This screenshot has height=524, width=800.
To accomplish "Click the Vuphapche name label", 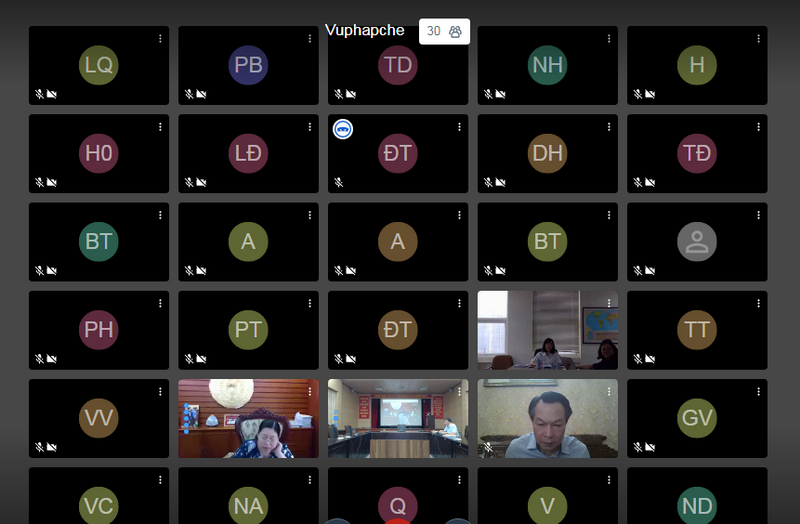I will click(365, 30).
